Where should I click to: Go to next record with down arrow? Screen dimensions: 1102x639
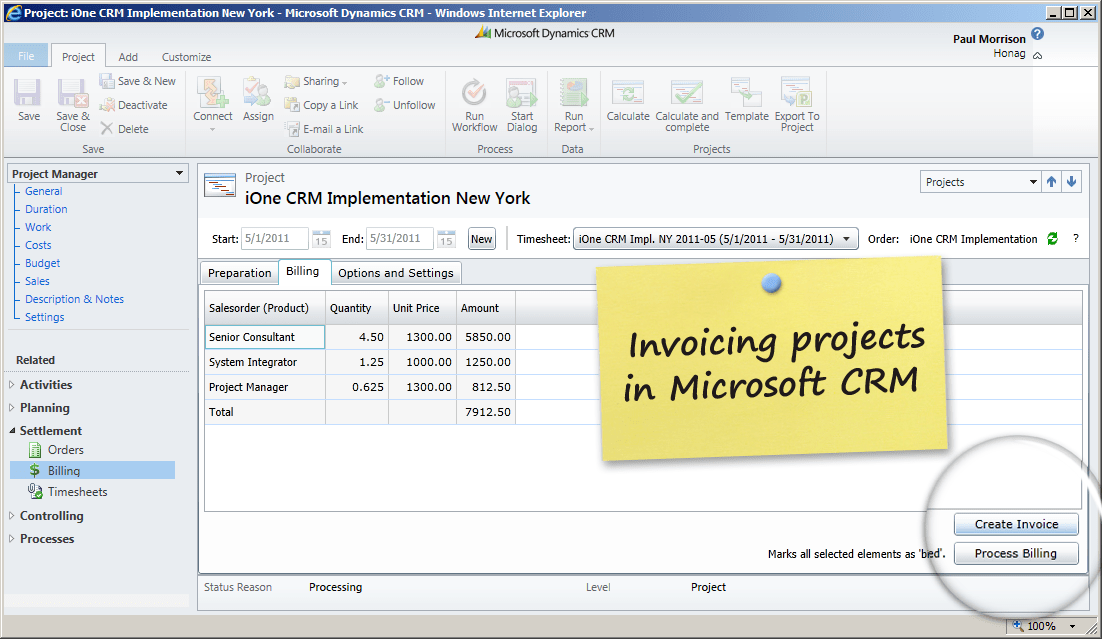(x=1071, y=181)
